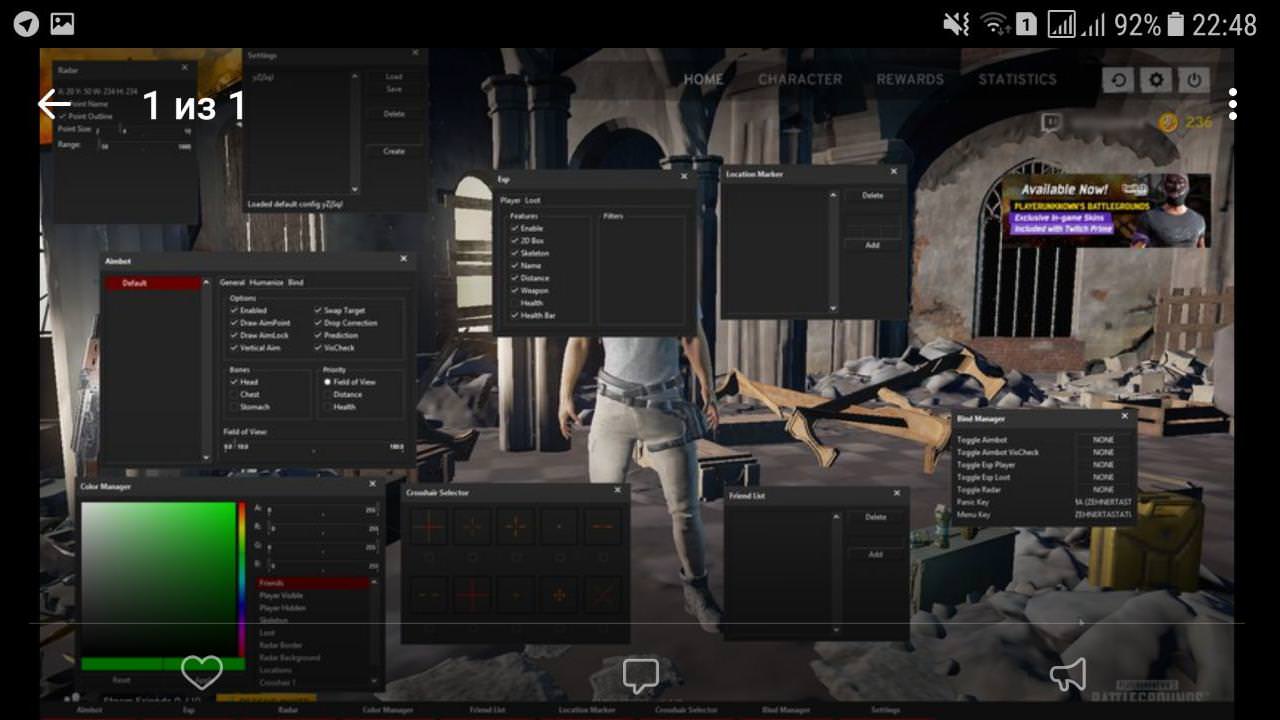Toggle the Skeleton checkbox in Esp features
1280x720 pixels.
click(514, 253)
